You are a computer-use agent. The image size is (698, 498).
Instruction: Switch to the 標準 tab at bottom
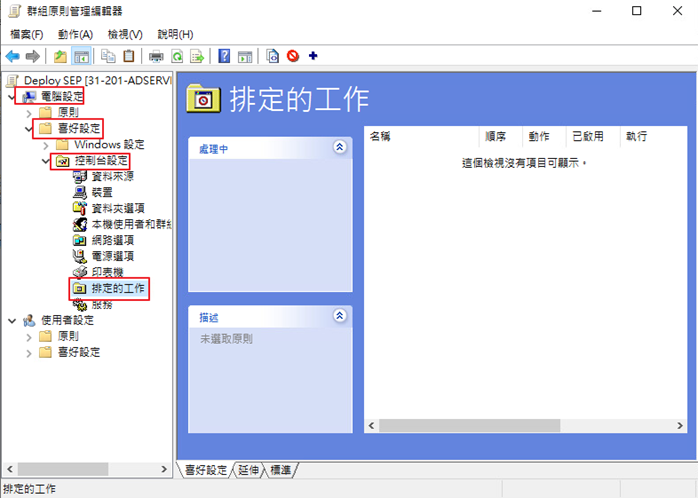click(281, 470)
